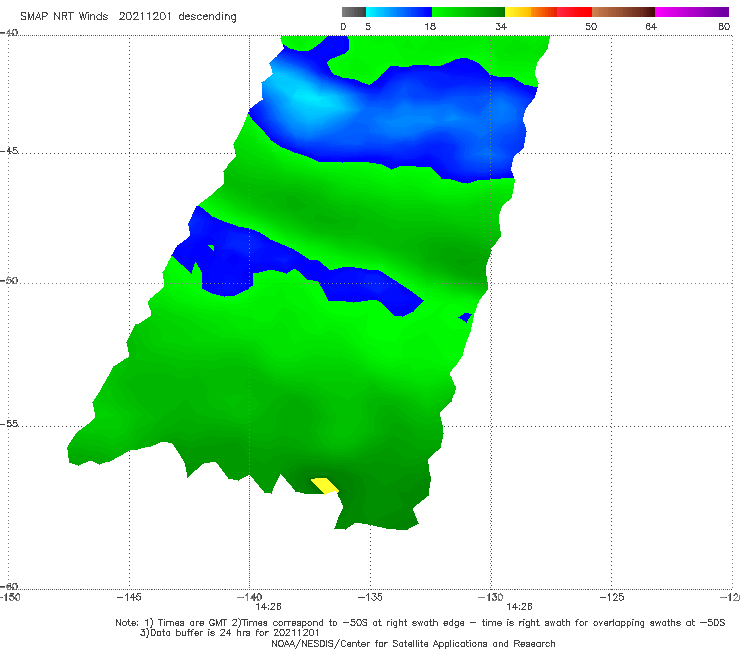Click the longitude label "-135"
This screenshot has width=740, height=650.
tap(370, 597)
